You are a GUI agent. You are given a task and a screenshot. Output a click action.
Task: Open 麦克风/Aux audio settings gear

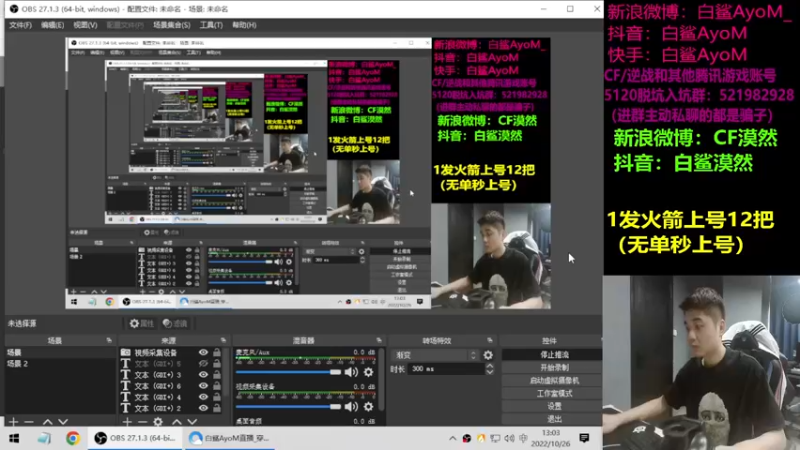368,372
